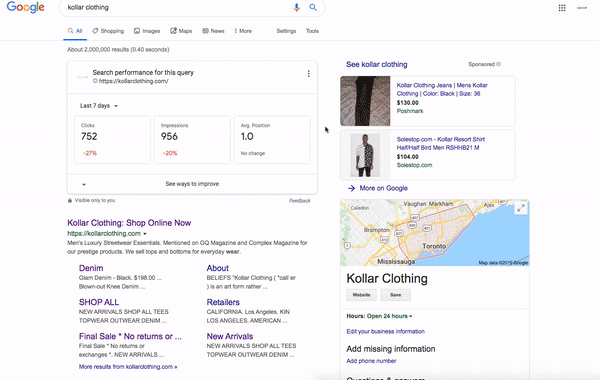Open the Google apps grid
The height and width of the screenshot is (380, 600).
562,8
